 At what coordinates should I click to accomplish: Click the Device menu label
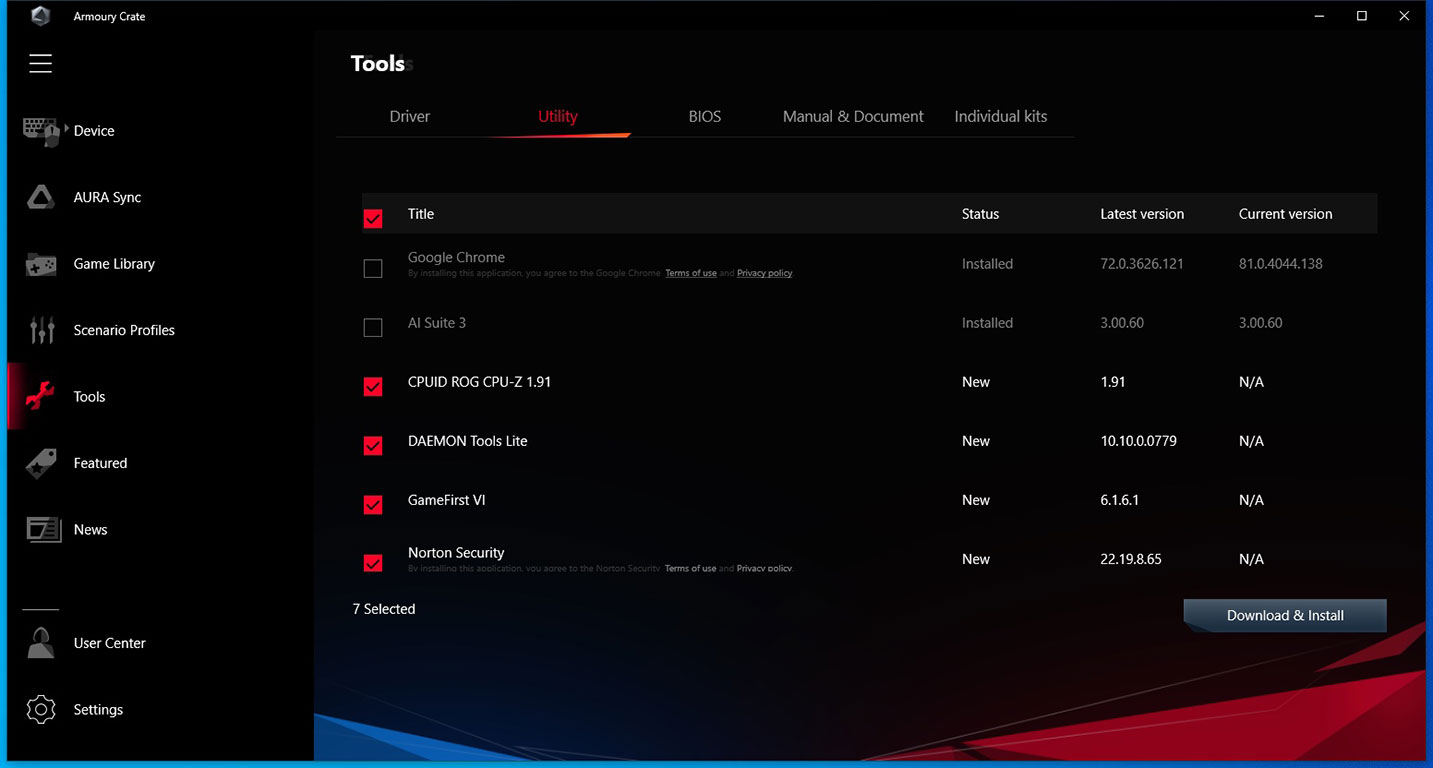coord(94,131)
